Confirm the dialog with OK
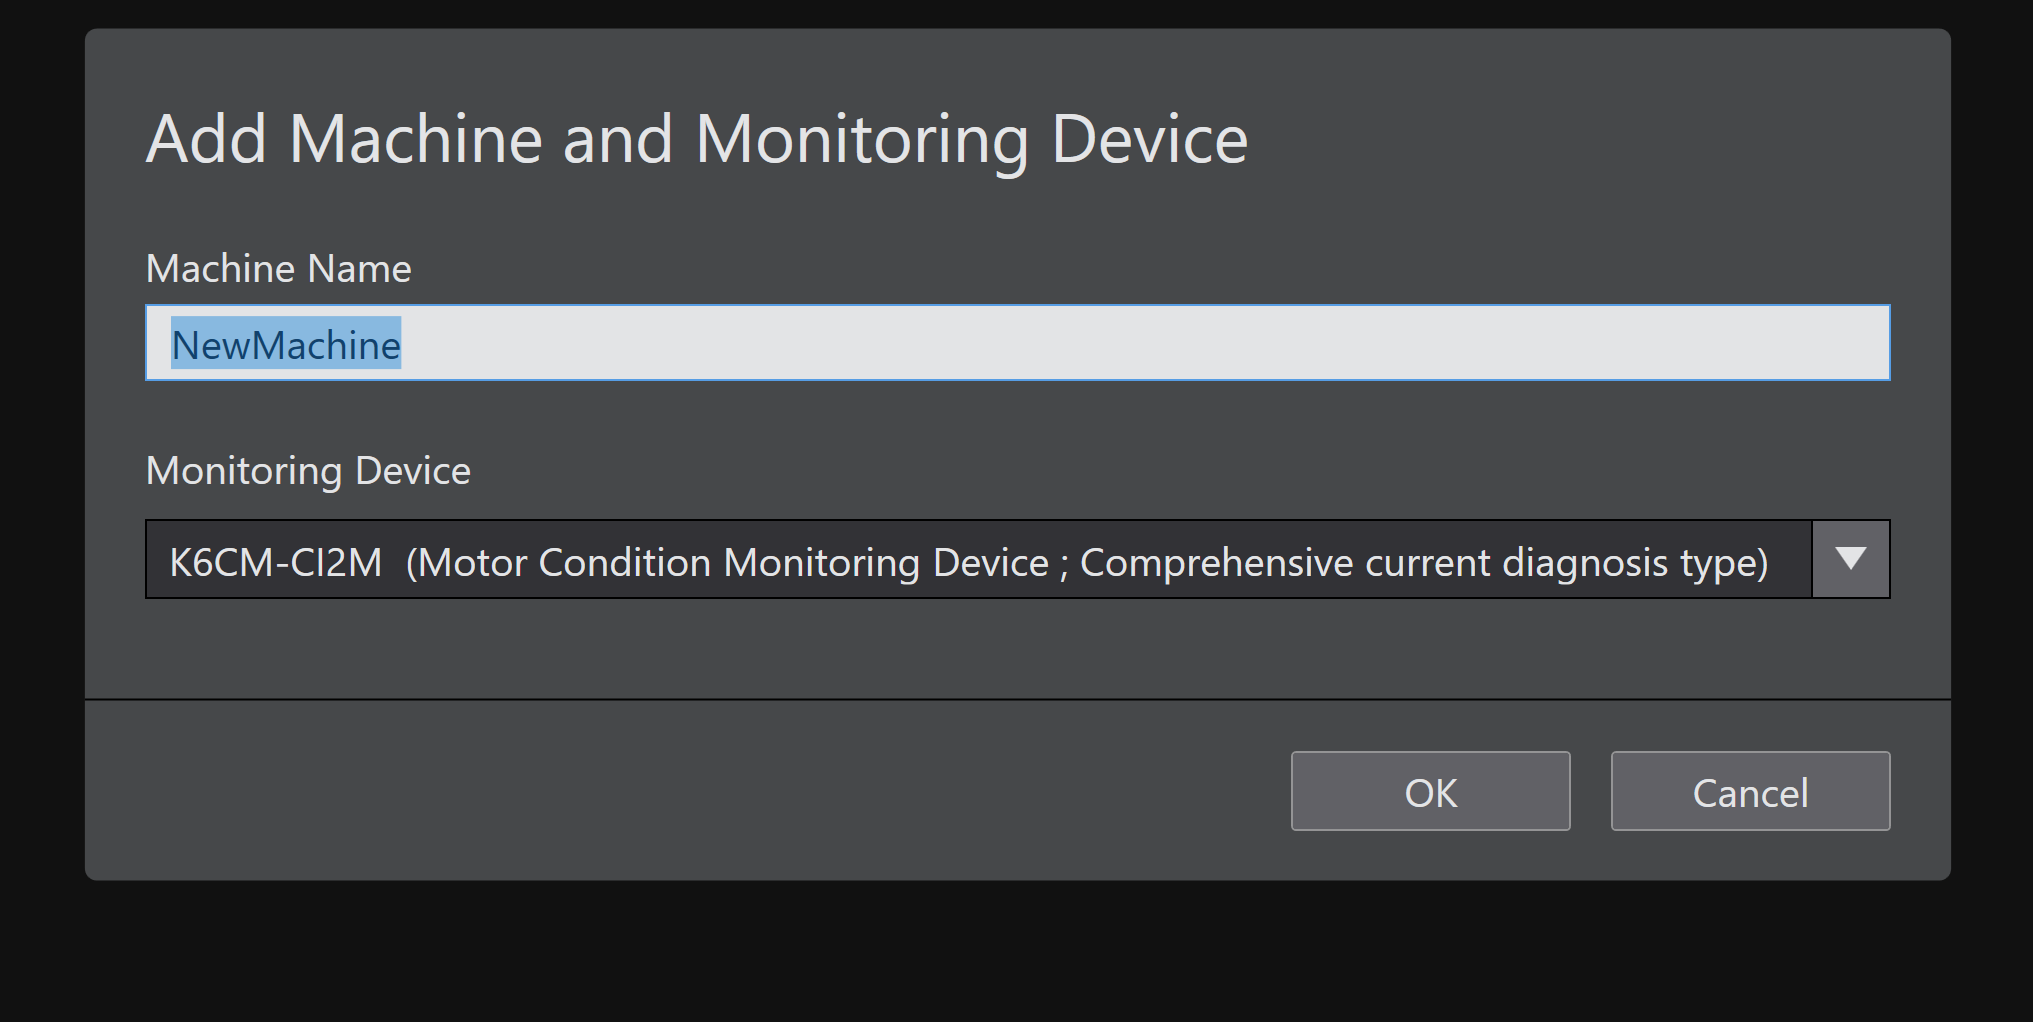 [1430, 792]
